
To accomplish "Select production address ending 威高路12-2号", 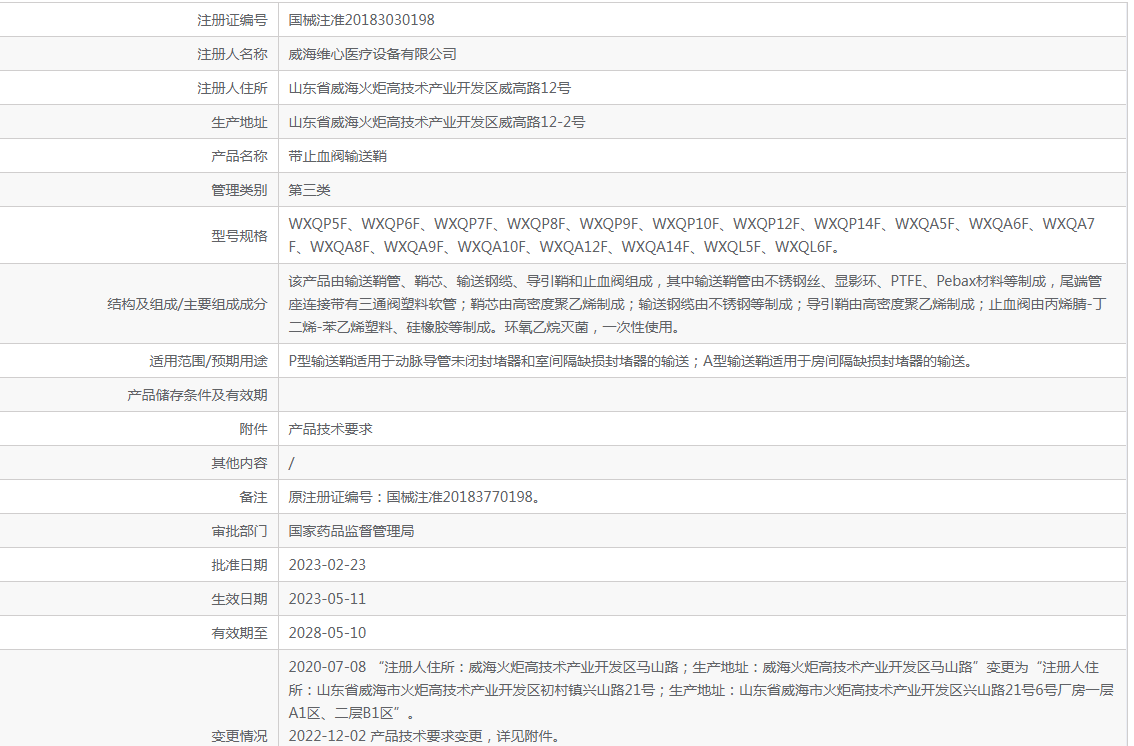I will (437, 122).
